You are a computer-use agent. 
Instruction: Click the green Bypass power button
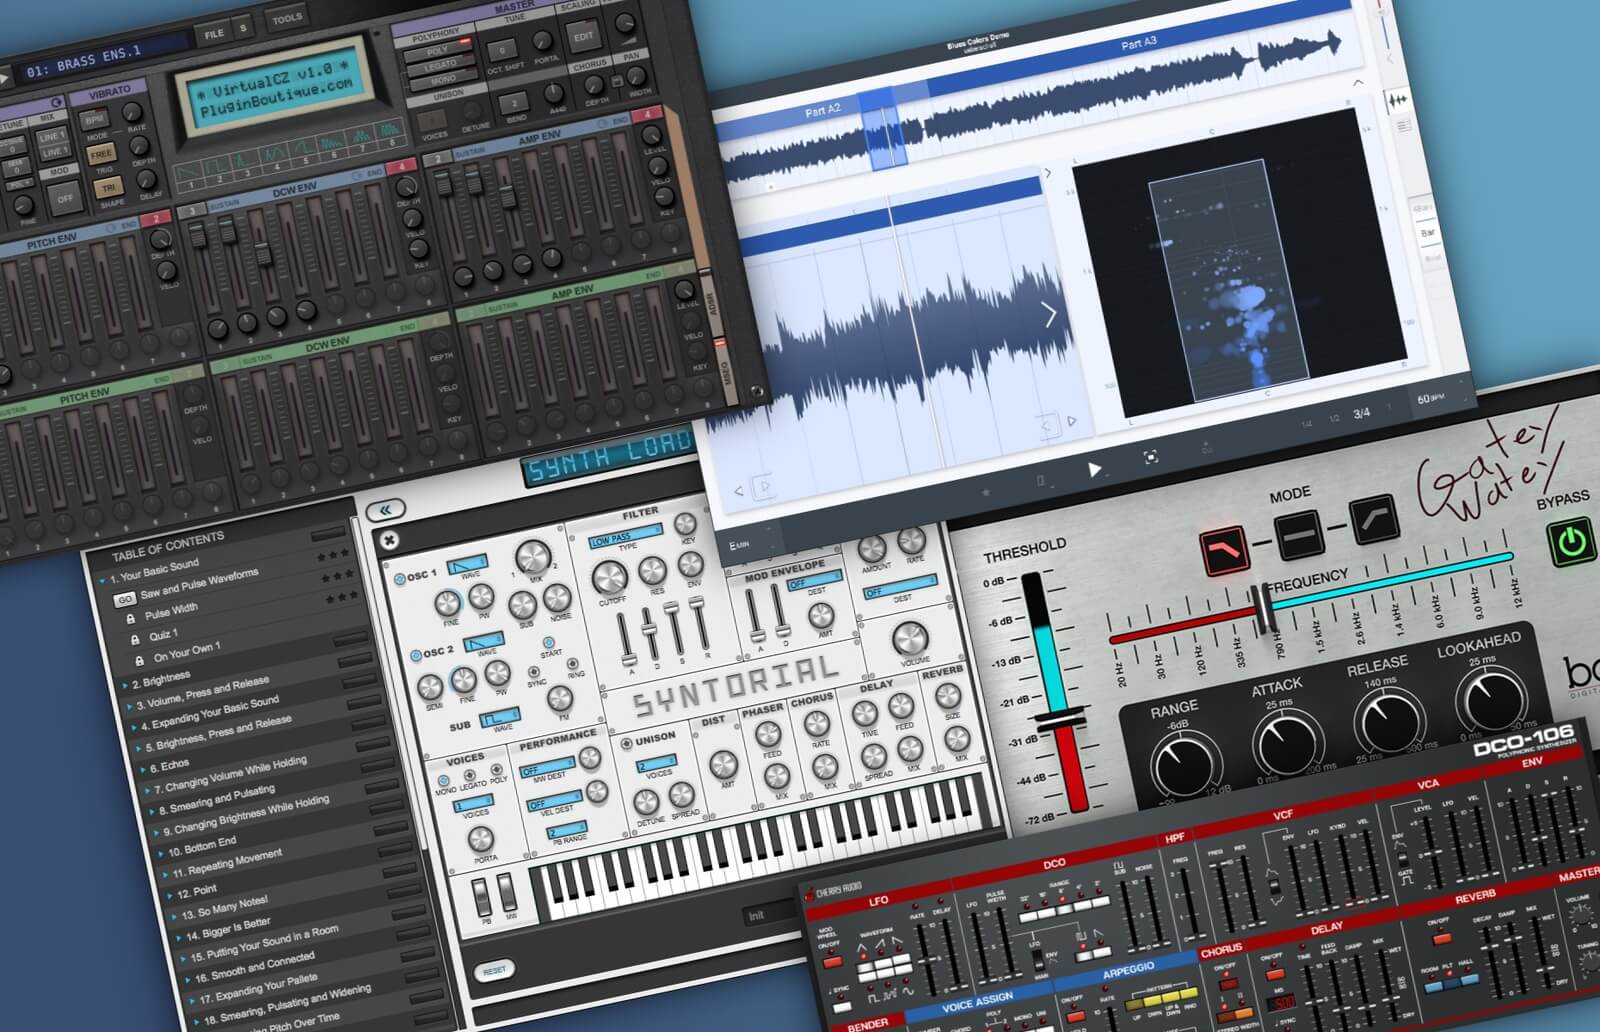click(1569, 542)
